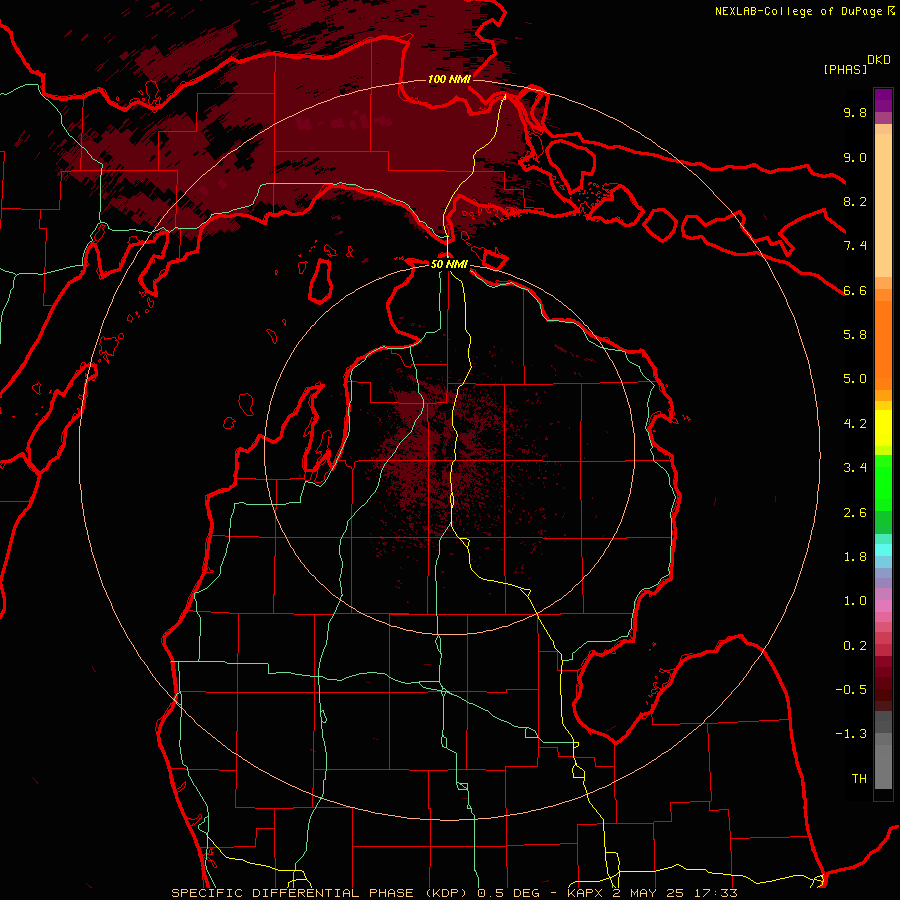The image size is (900, 900).
Task: Click the KAPX radar site identifier
Action: [585, 893]
